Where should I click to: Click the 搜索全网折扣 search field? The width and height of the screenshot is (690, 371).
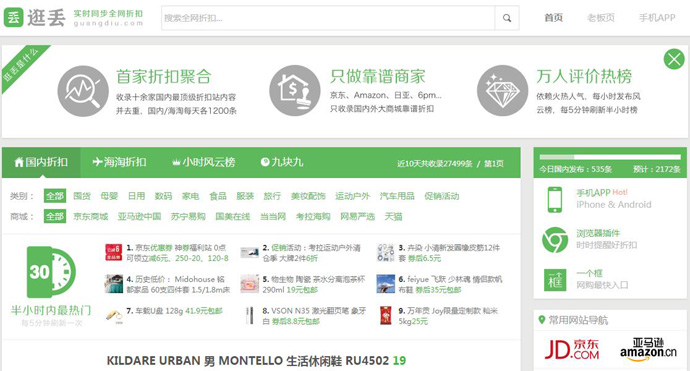[328, 18]
